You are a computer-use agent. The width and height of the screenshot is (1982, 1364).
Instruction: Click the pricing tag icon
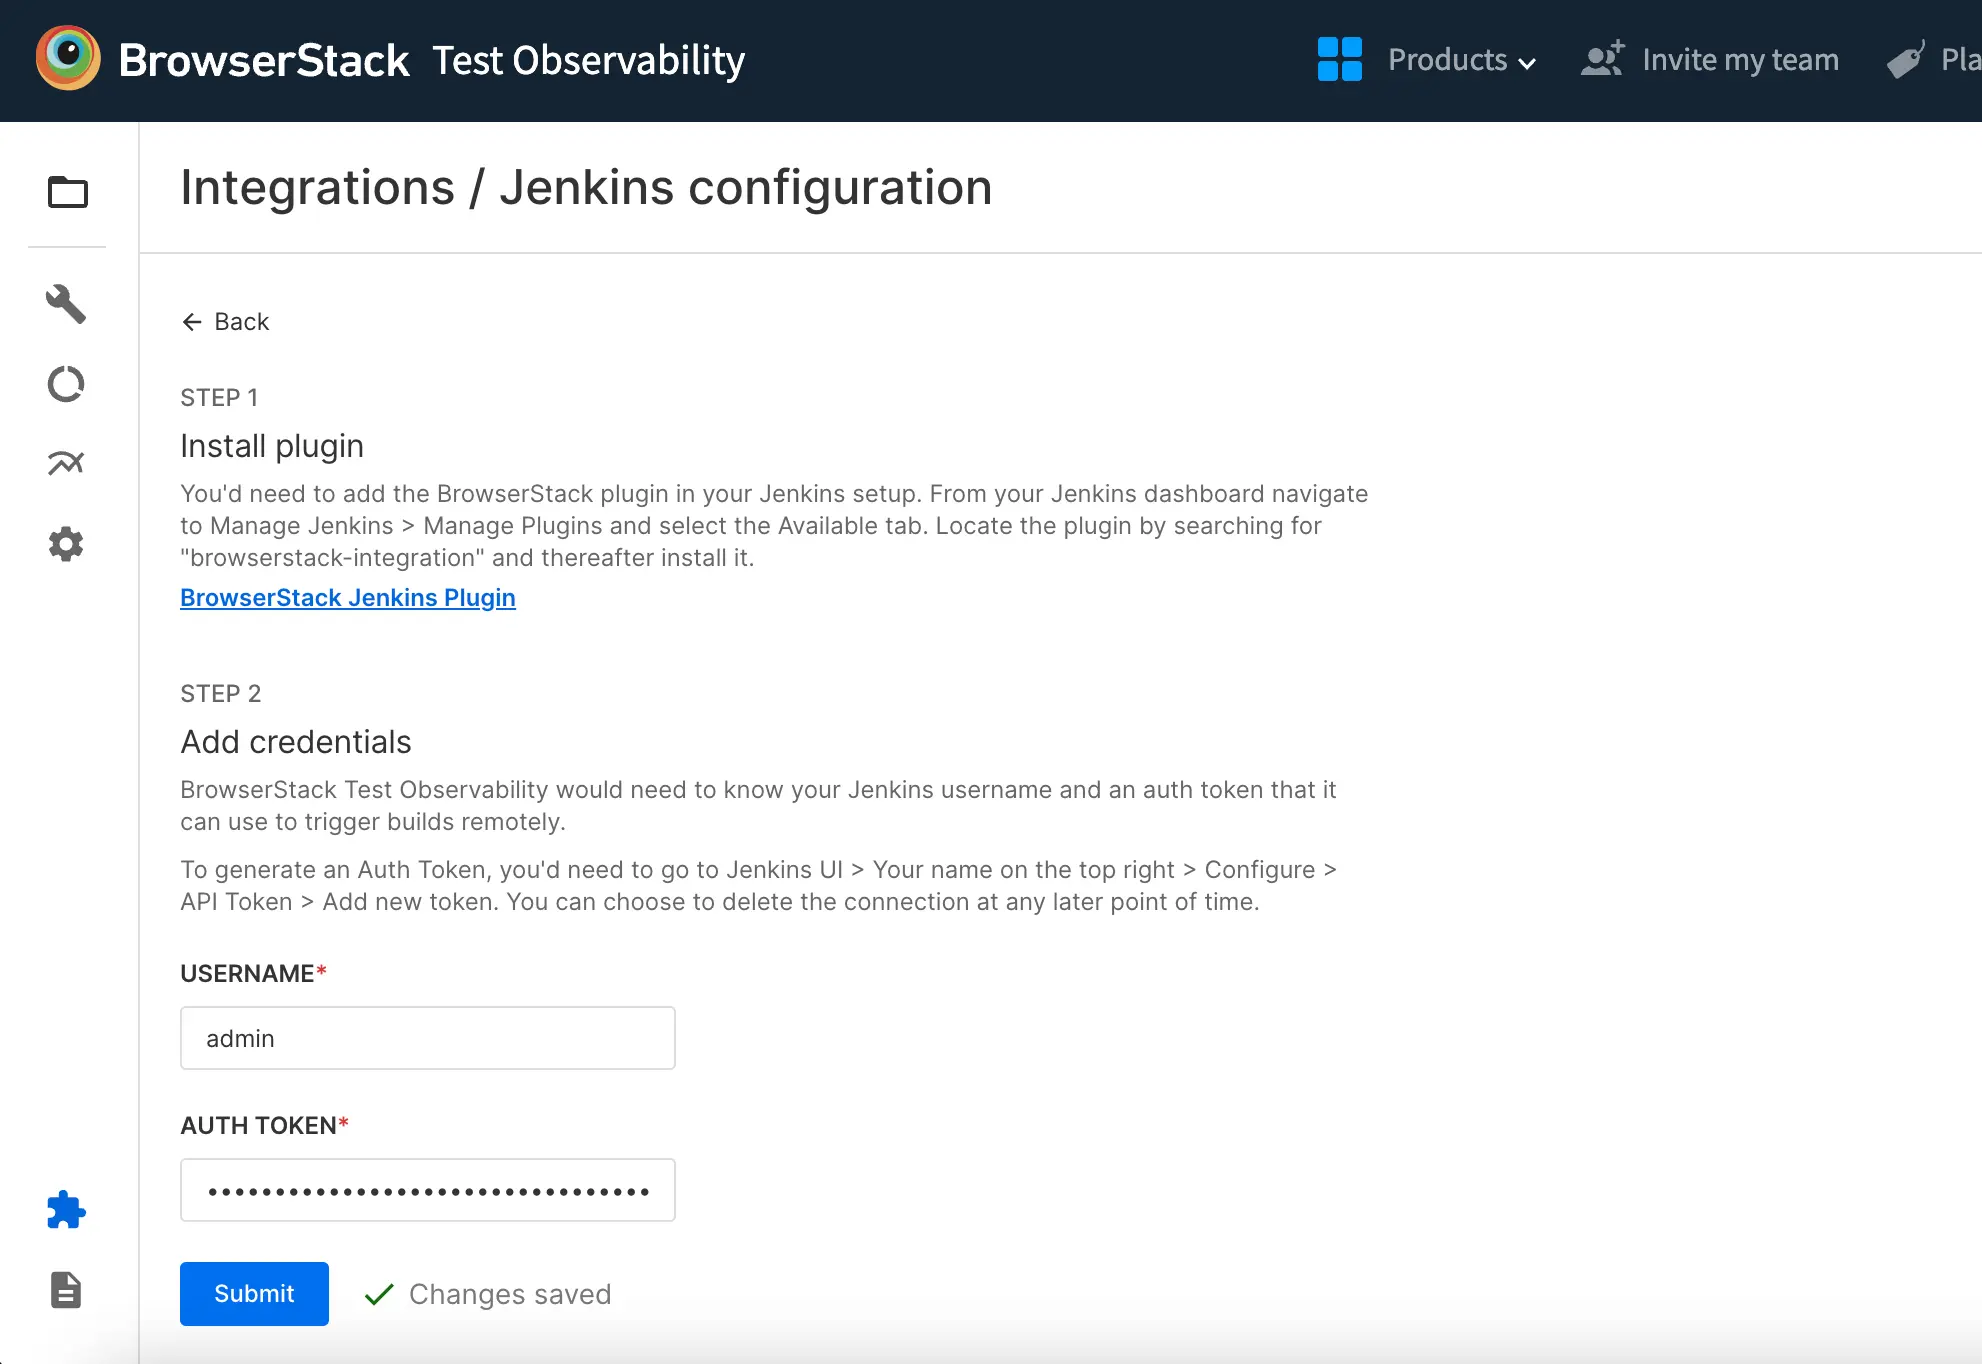click(x=1906, y=59)
